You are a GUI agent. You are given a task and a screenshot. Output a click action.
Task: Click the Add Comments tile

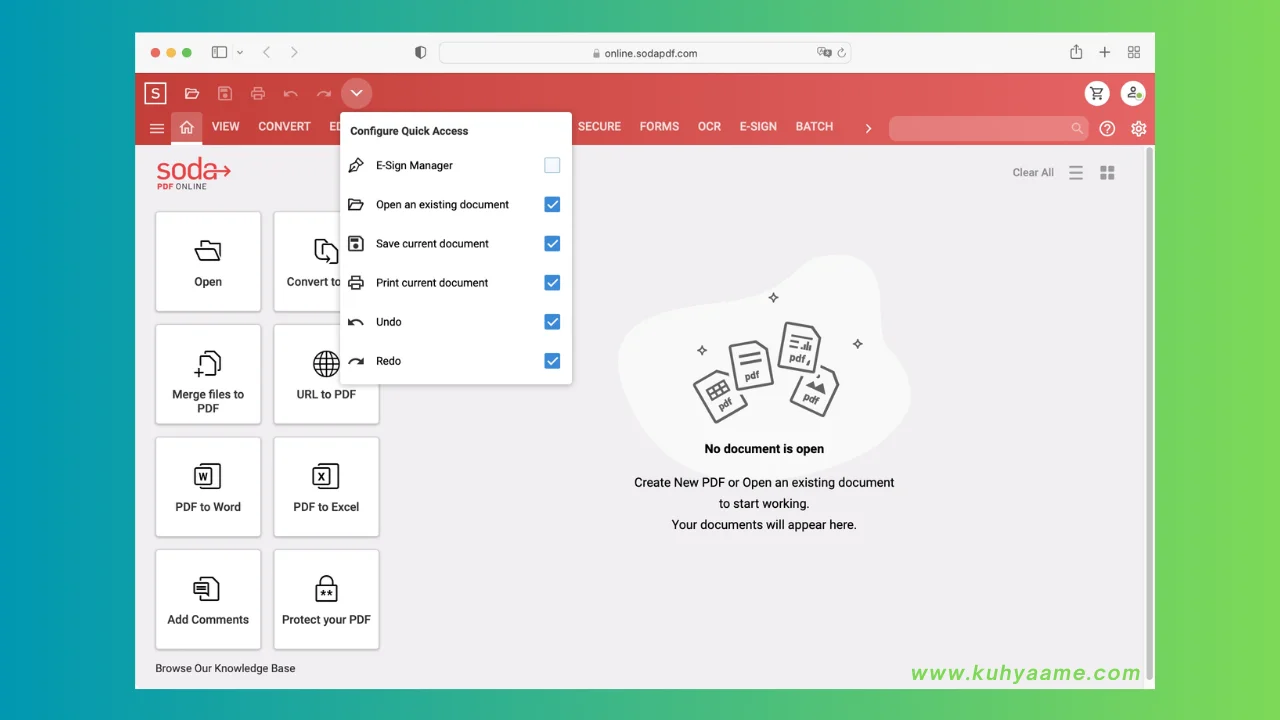pyautogui.click(x=208, y=599)
